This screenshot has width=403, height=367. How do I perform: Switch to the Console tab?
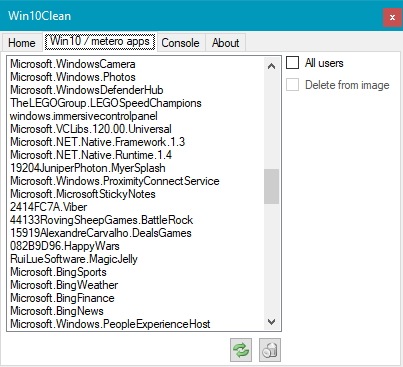click(x=181, y=43)
